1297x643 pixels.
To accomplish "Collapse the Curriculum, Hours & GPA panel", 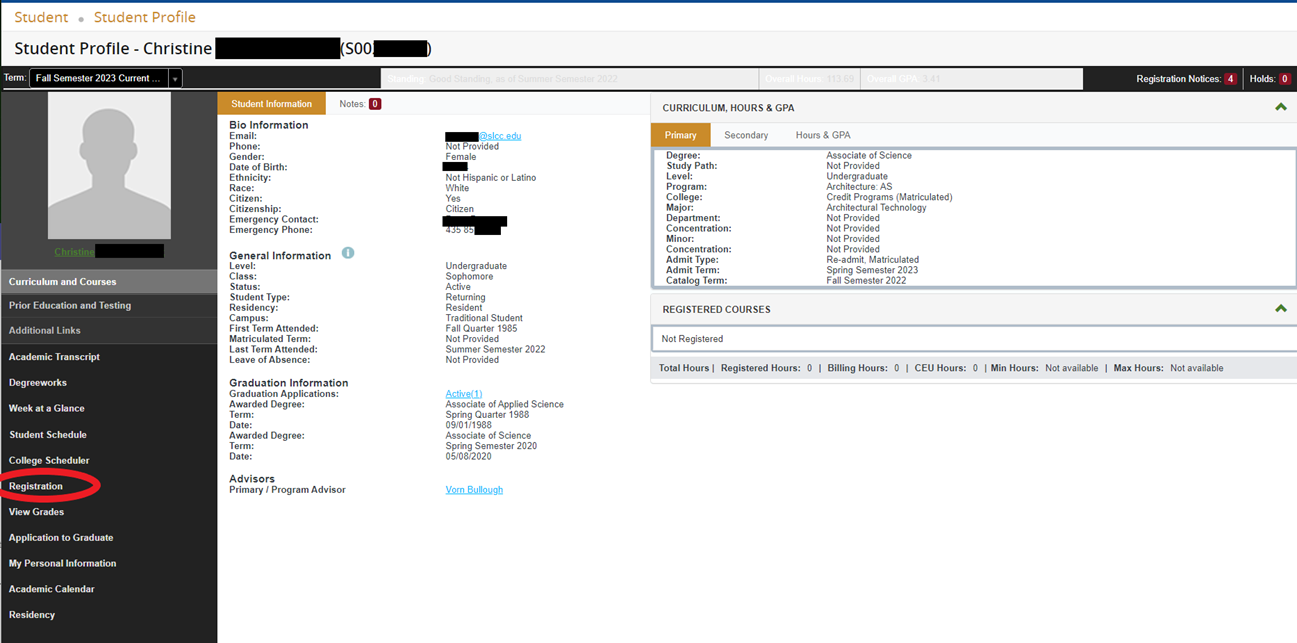I will point(1280,107).
